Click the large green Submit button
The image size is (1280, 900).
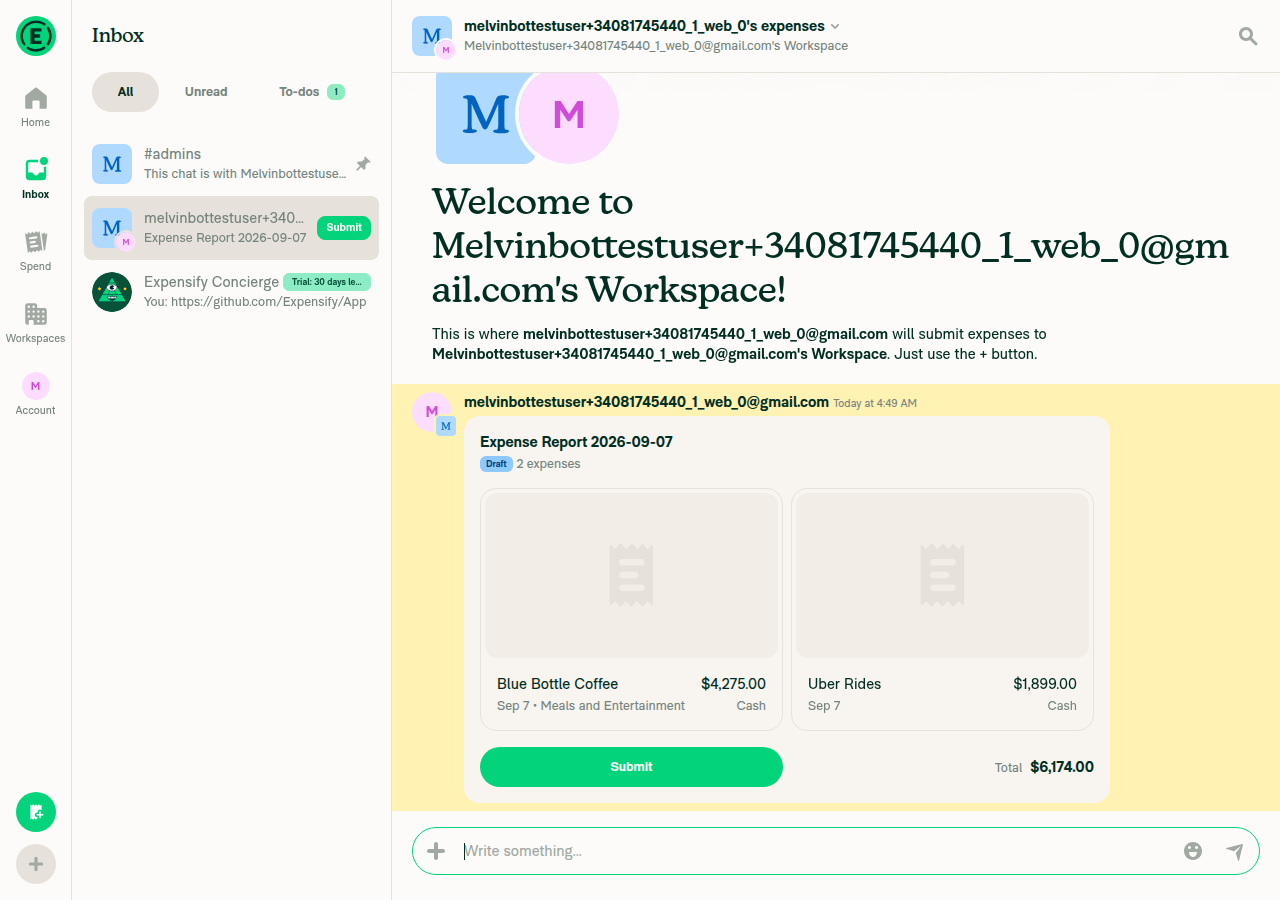[631, 767]
